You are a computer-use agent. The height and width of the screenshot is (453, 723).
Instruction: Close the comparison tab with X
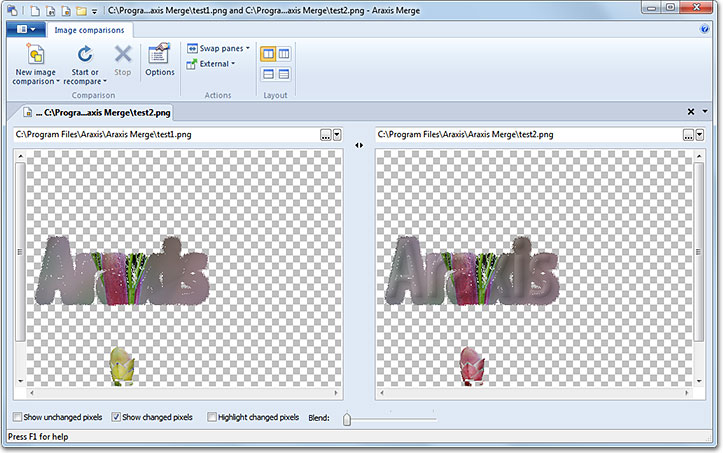pyautogui.click(x=691, y=112)
